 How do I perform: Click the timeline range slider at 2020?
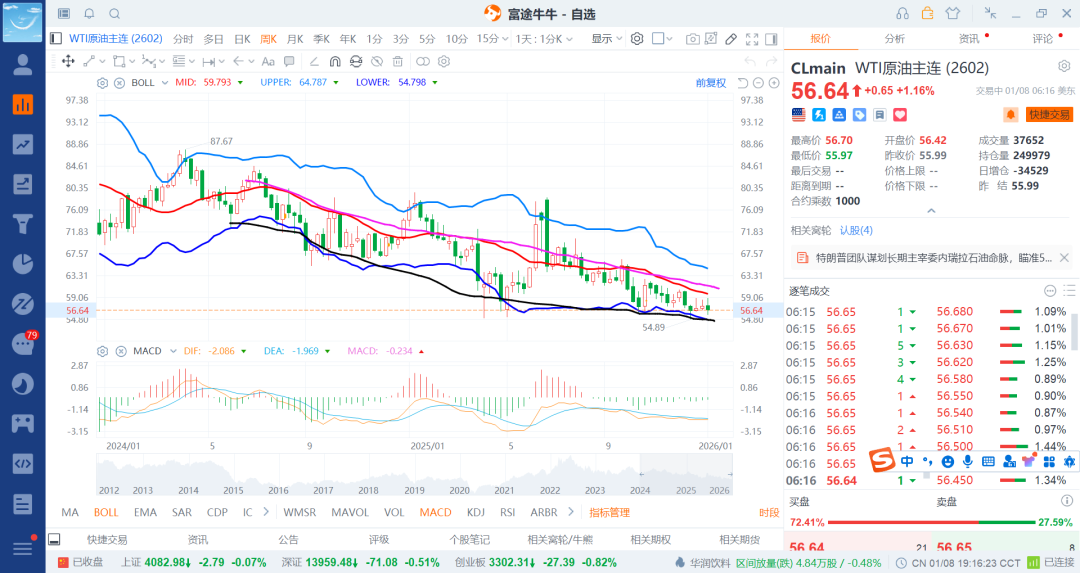point(459,490)
